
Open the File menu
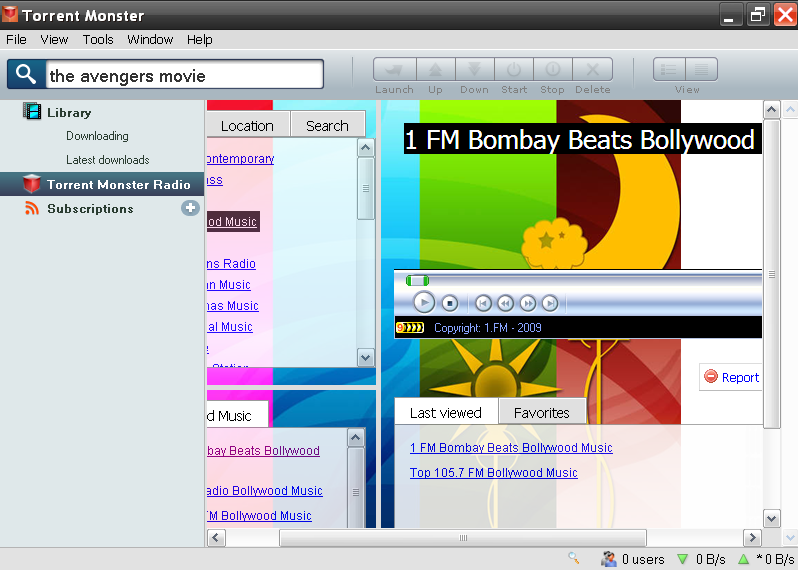point(16,40)
